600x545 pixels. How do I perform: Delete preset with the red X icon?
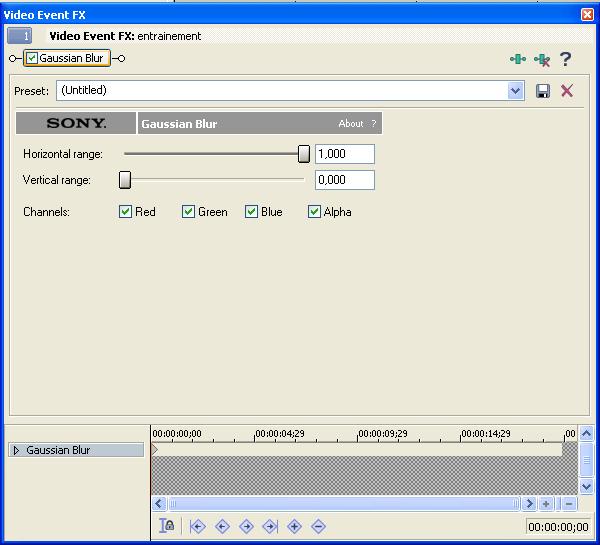coord(567,91)
